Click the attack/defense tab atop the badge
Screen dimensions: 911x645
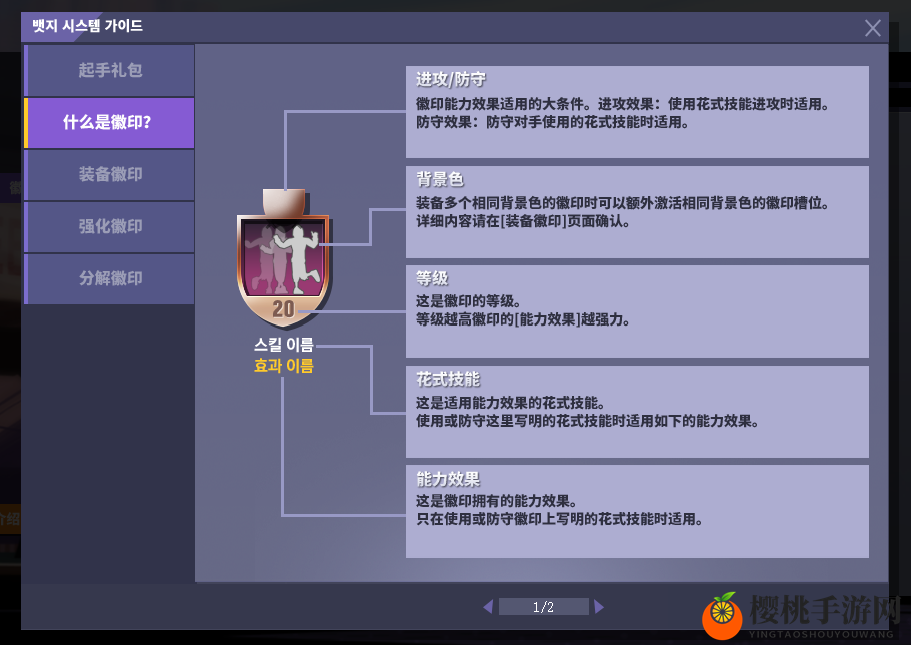(284, 201)
